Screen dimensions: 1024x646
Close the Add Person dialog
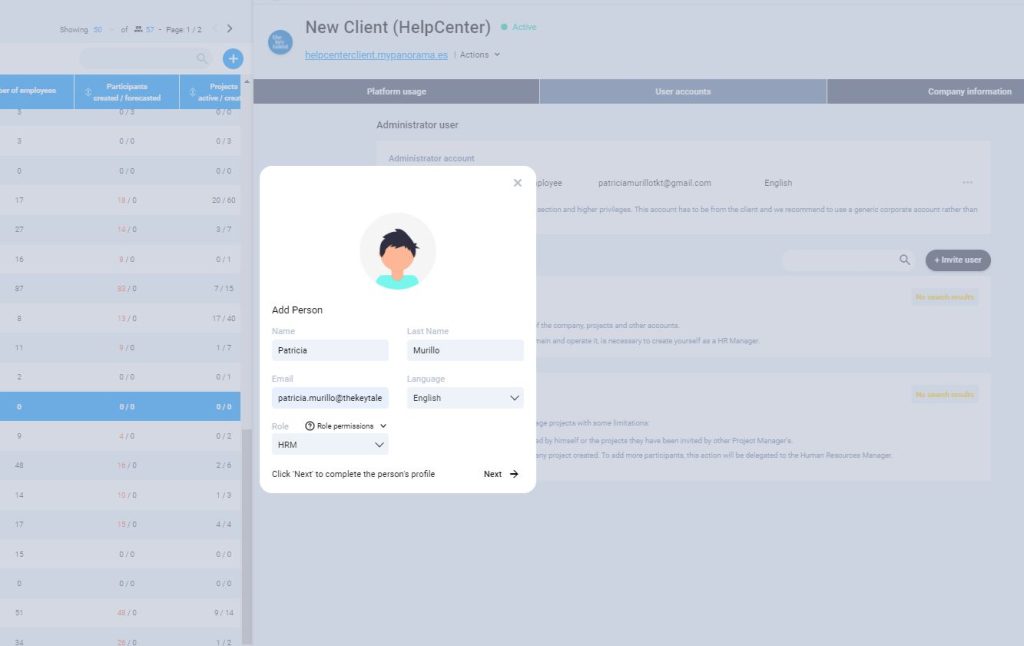tap(517, 183)
